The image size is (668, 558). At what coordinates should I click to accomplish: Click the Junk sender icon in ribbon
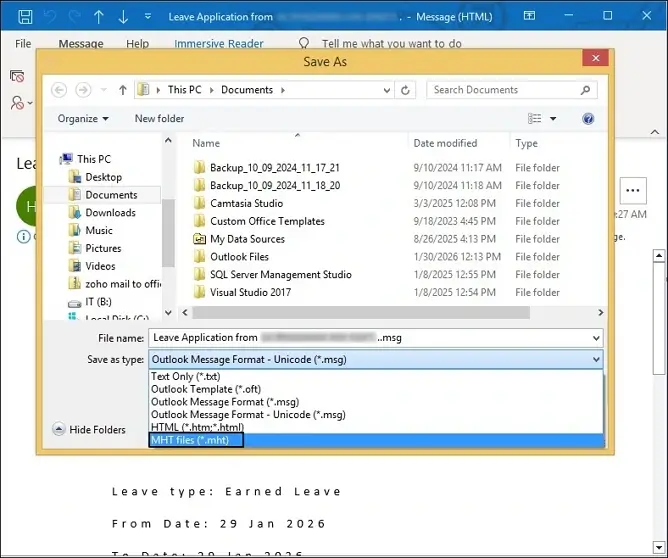point(17,103)
